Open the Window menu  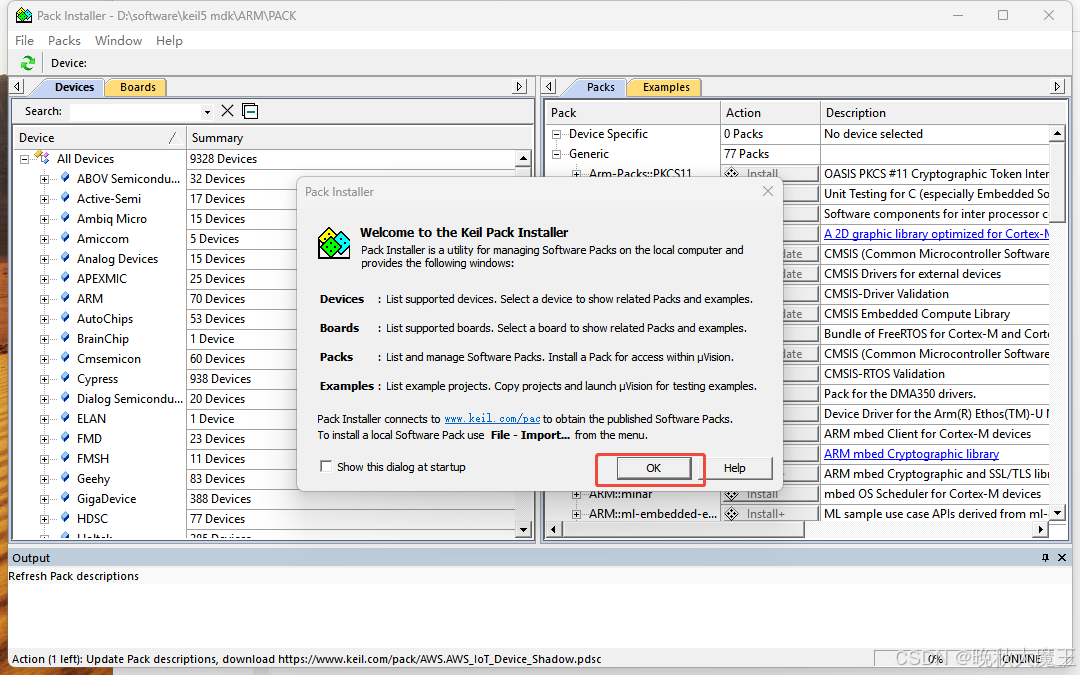click(118, 41)
